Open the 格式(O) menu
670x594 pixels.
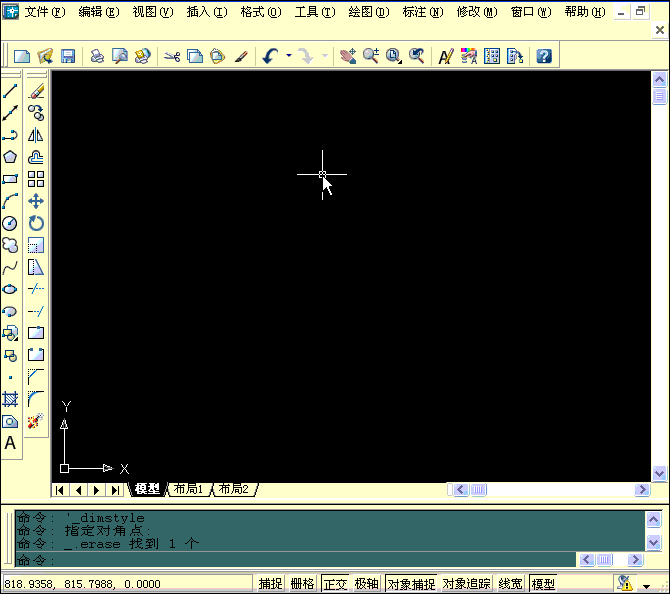(x=261, y=12)
